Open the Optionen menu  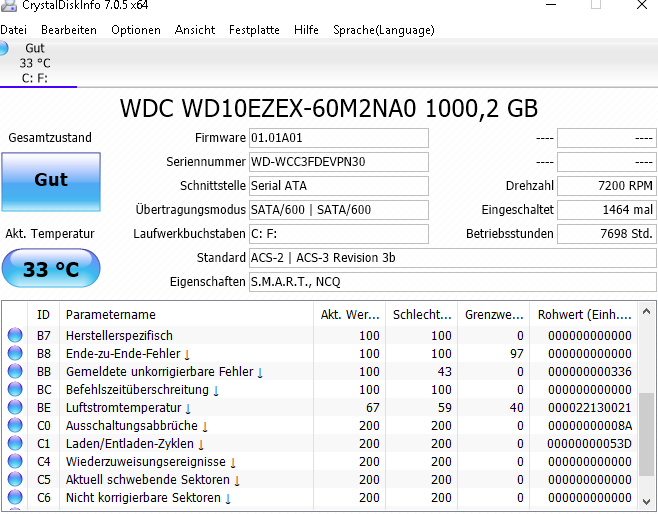click(136, 30)
